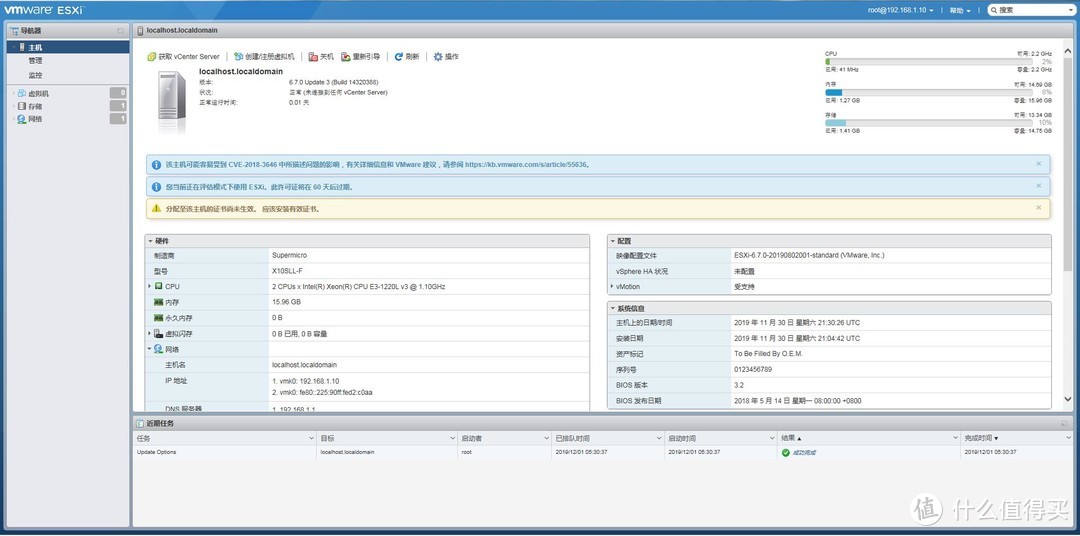Viewport: 1080px width, 536px height.
Task: Open the Actions gear icon
Action: [438, 57]
